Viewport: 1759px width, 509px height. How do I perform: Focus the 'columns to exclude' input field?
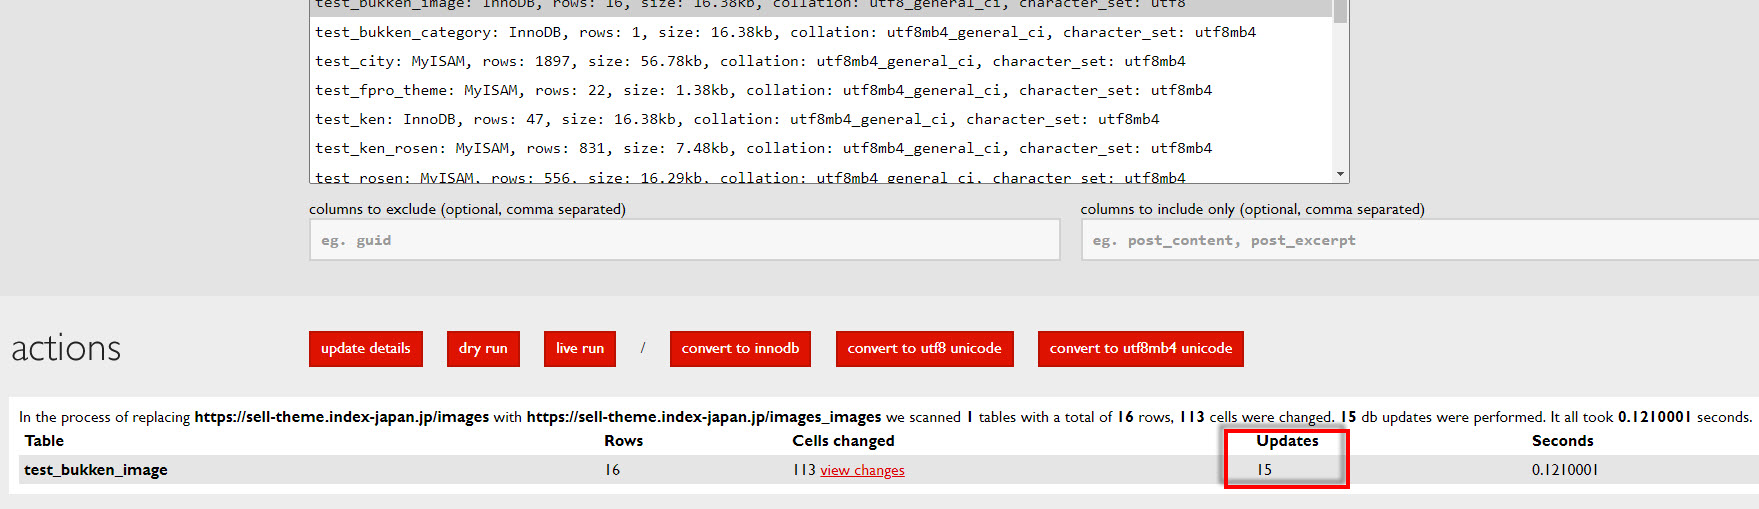pos(684,241)
